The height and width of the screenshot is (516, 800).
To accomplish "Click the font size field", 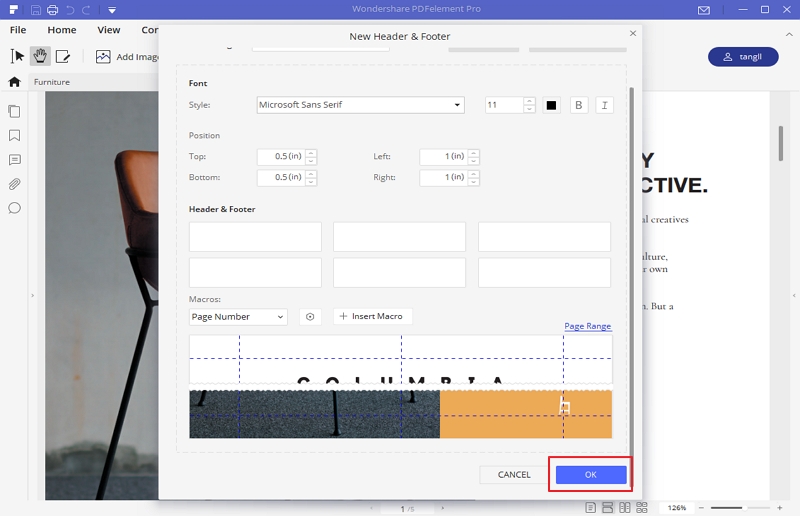I will pyautogui.click(x=504, y=105).
